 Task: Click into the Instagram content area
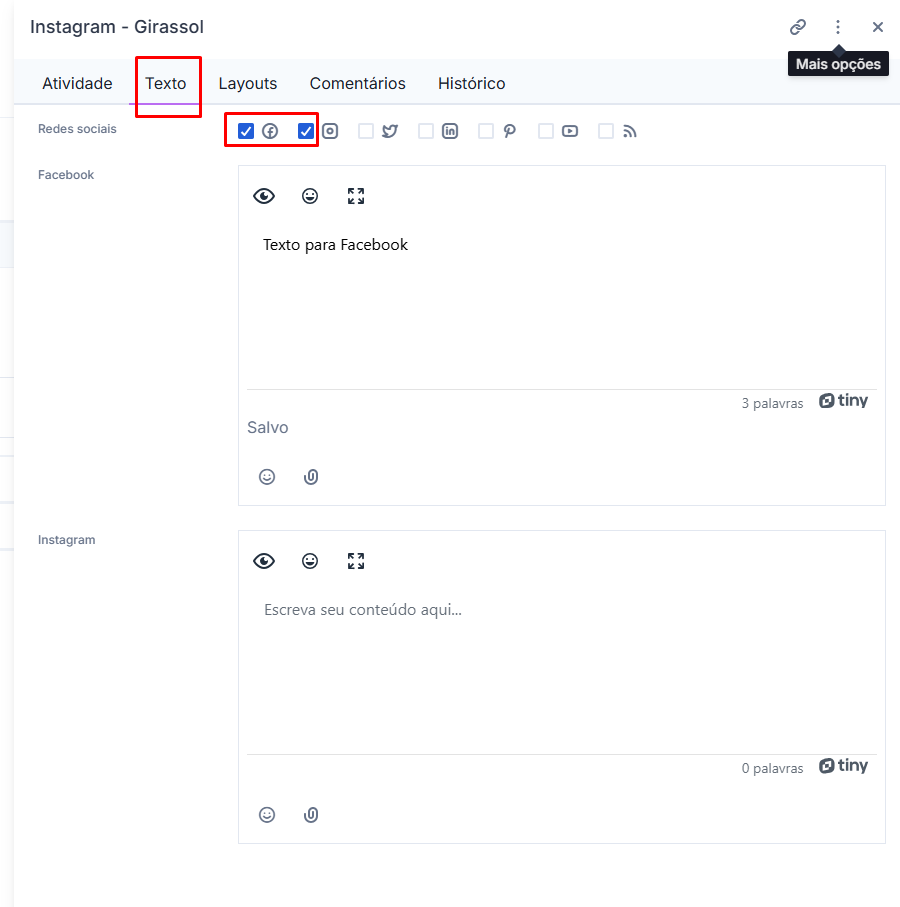562,671
